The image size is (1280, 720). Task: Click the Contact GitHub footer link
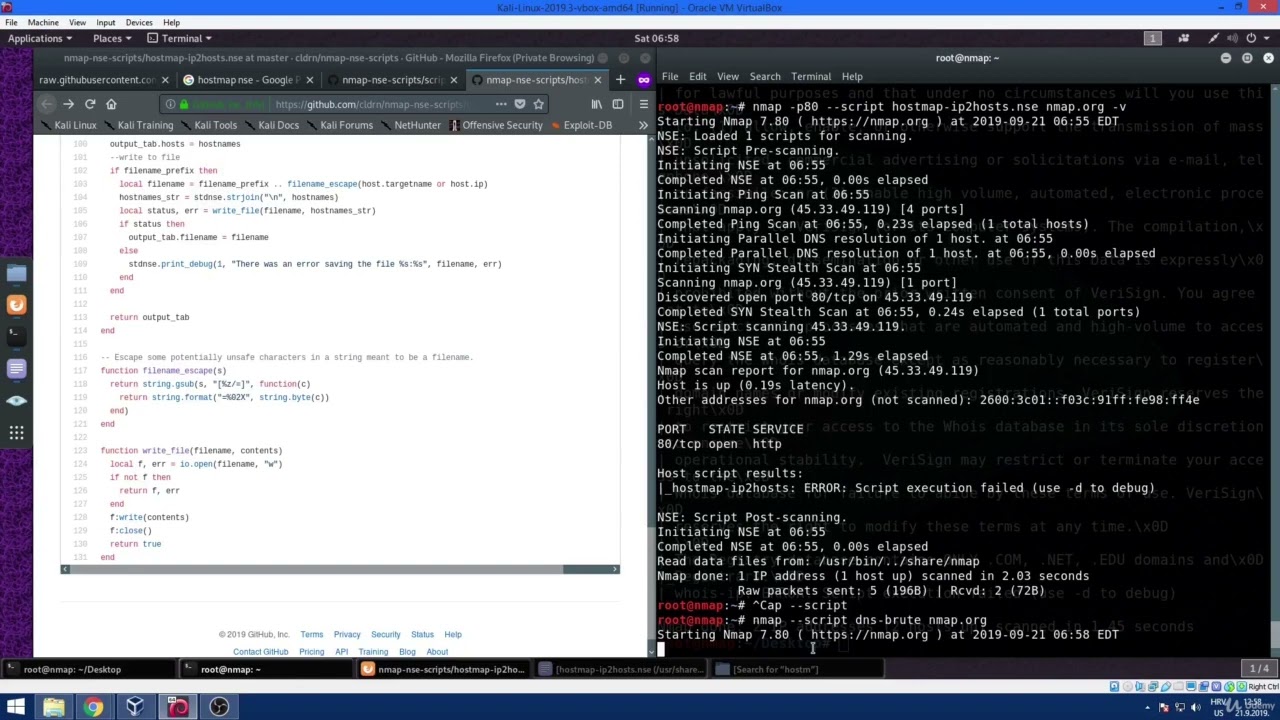pos(261,652)
